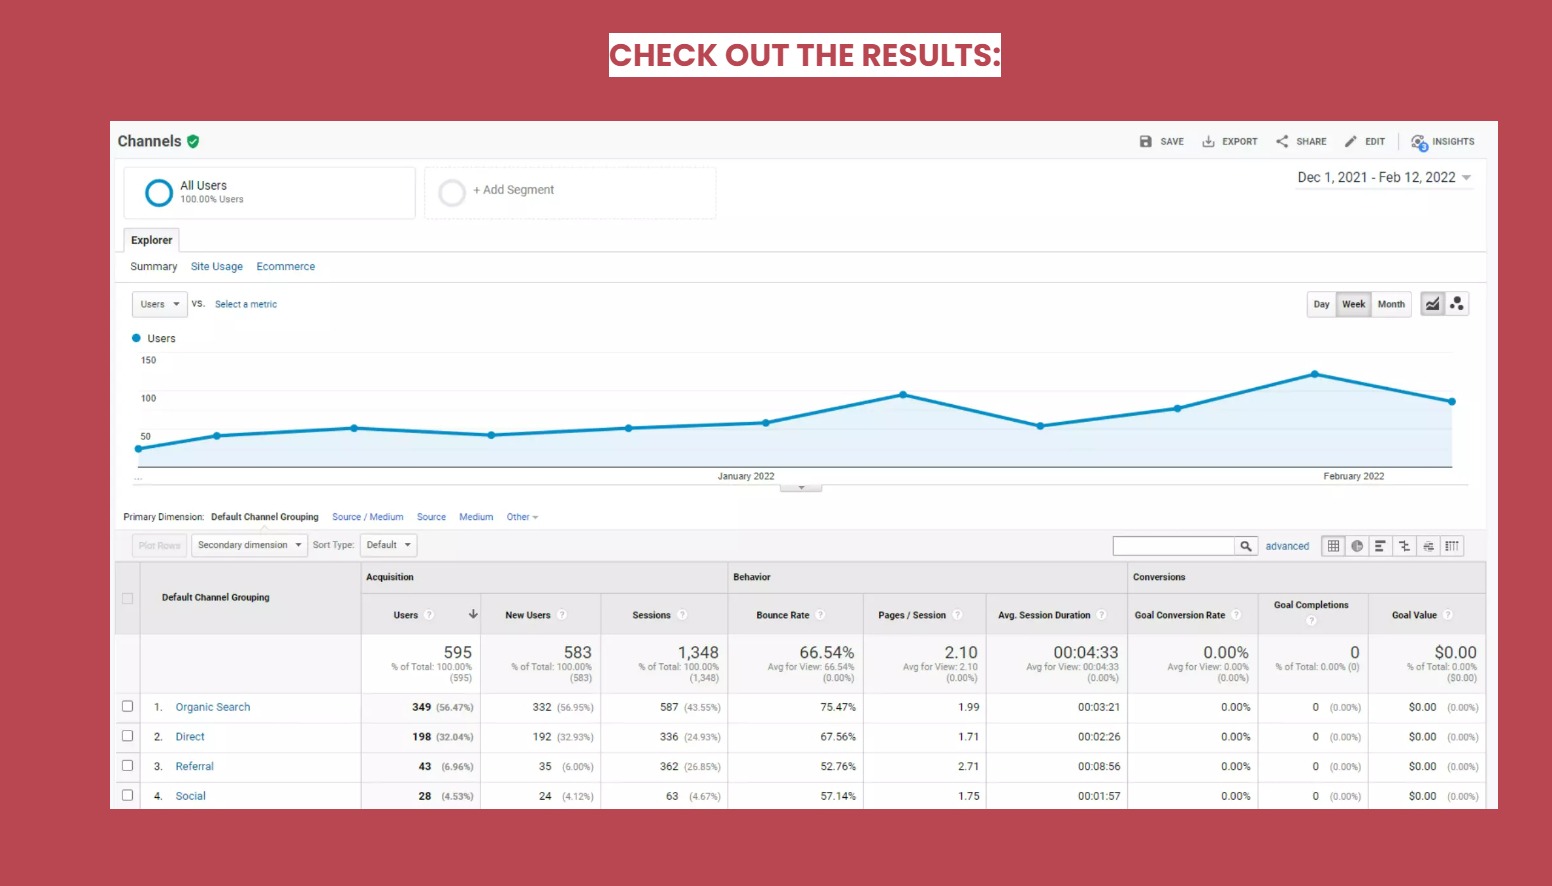
Task: Toggle chart interval to Month
Action: [x=1391, y=304]
